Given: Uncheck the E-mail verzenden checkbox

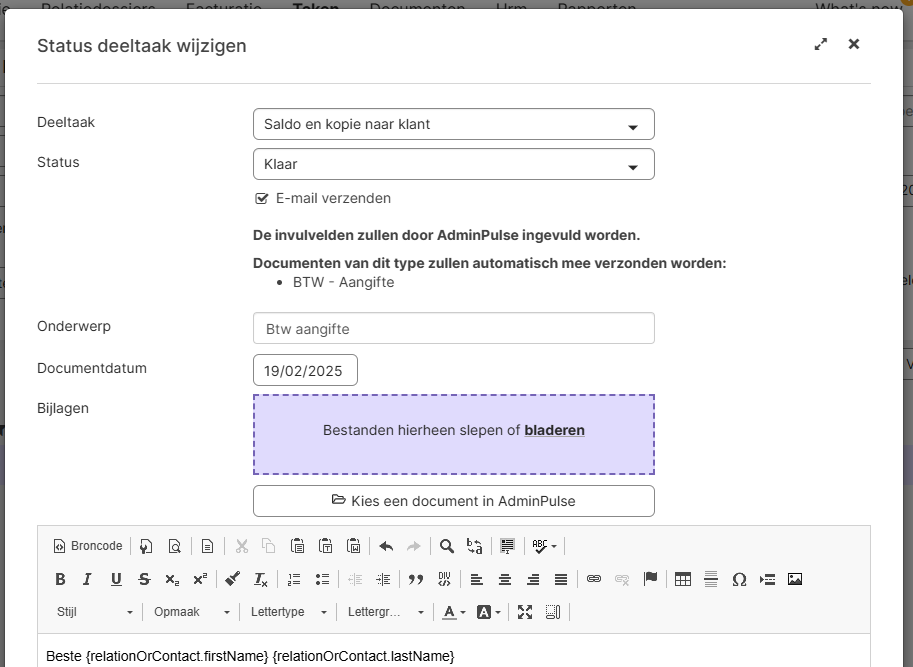Looking at the screenshot, I should [262, 198].
